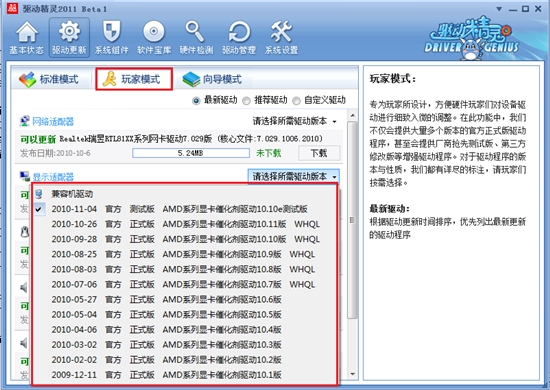Choose the 2010-04-06 driver 10.4版
The image size is (550, 390).
click(185, 330)
